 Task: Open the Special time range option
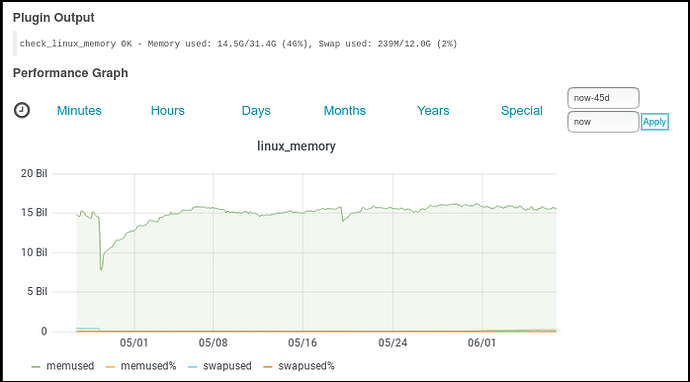521,110
